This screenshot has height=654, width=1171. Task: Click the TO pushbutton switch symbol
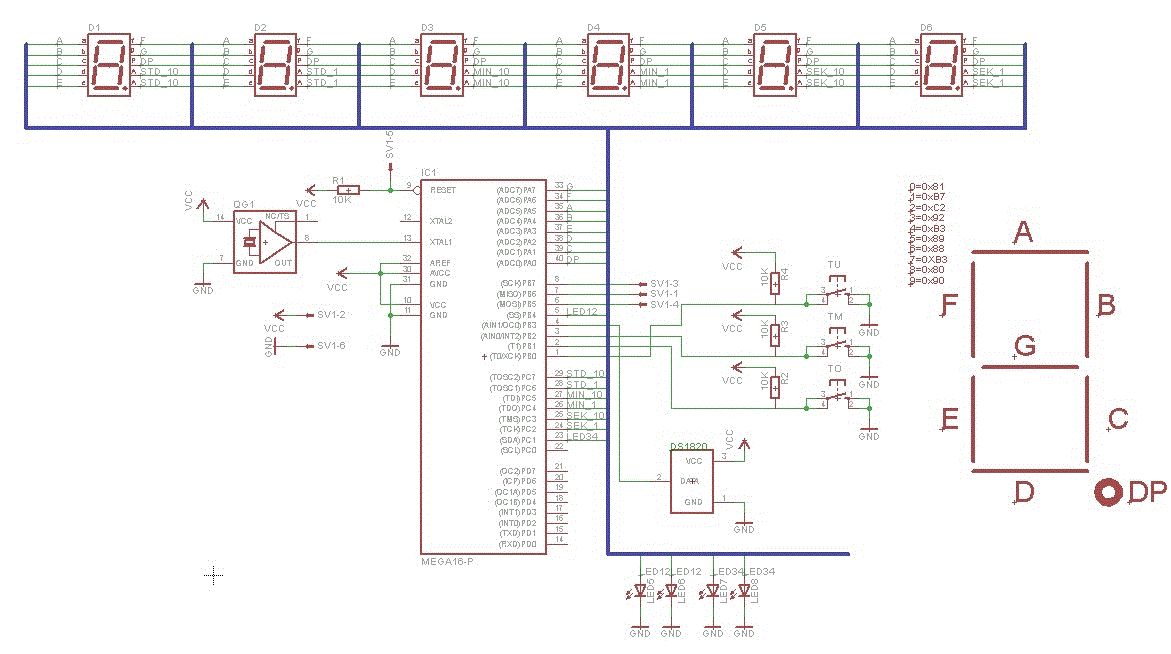[837, 395]
